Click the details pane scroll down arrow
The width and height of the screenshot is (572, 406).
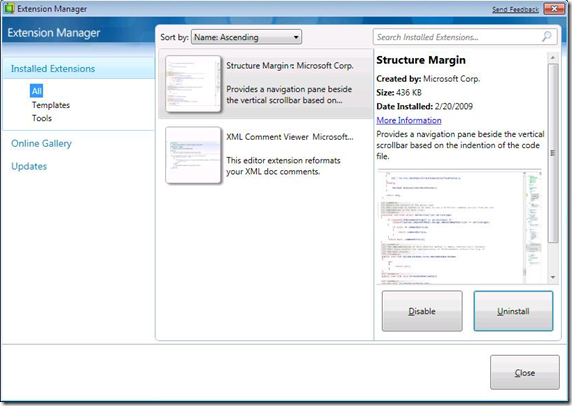pyautogui.click(x=553, y=277)
